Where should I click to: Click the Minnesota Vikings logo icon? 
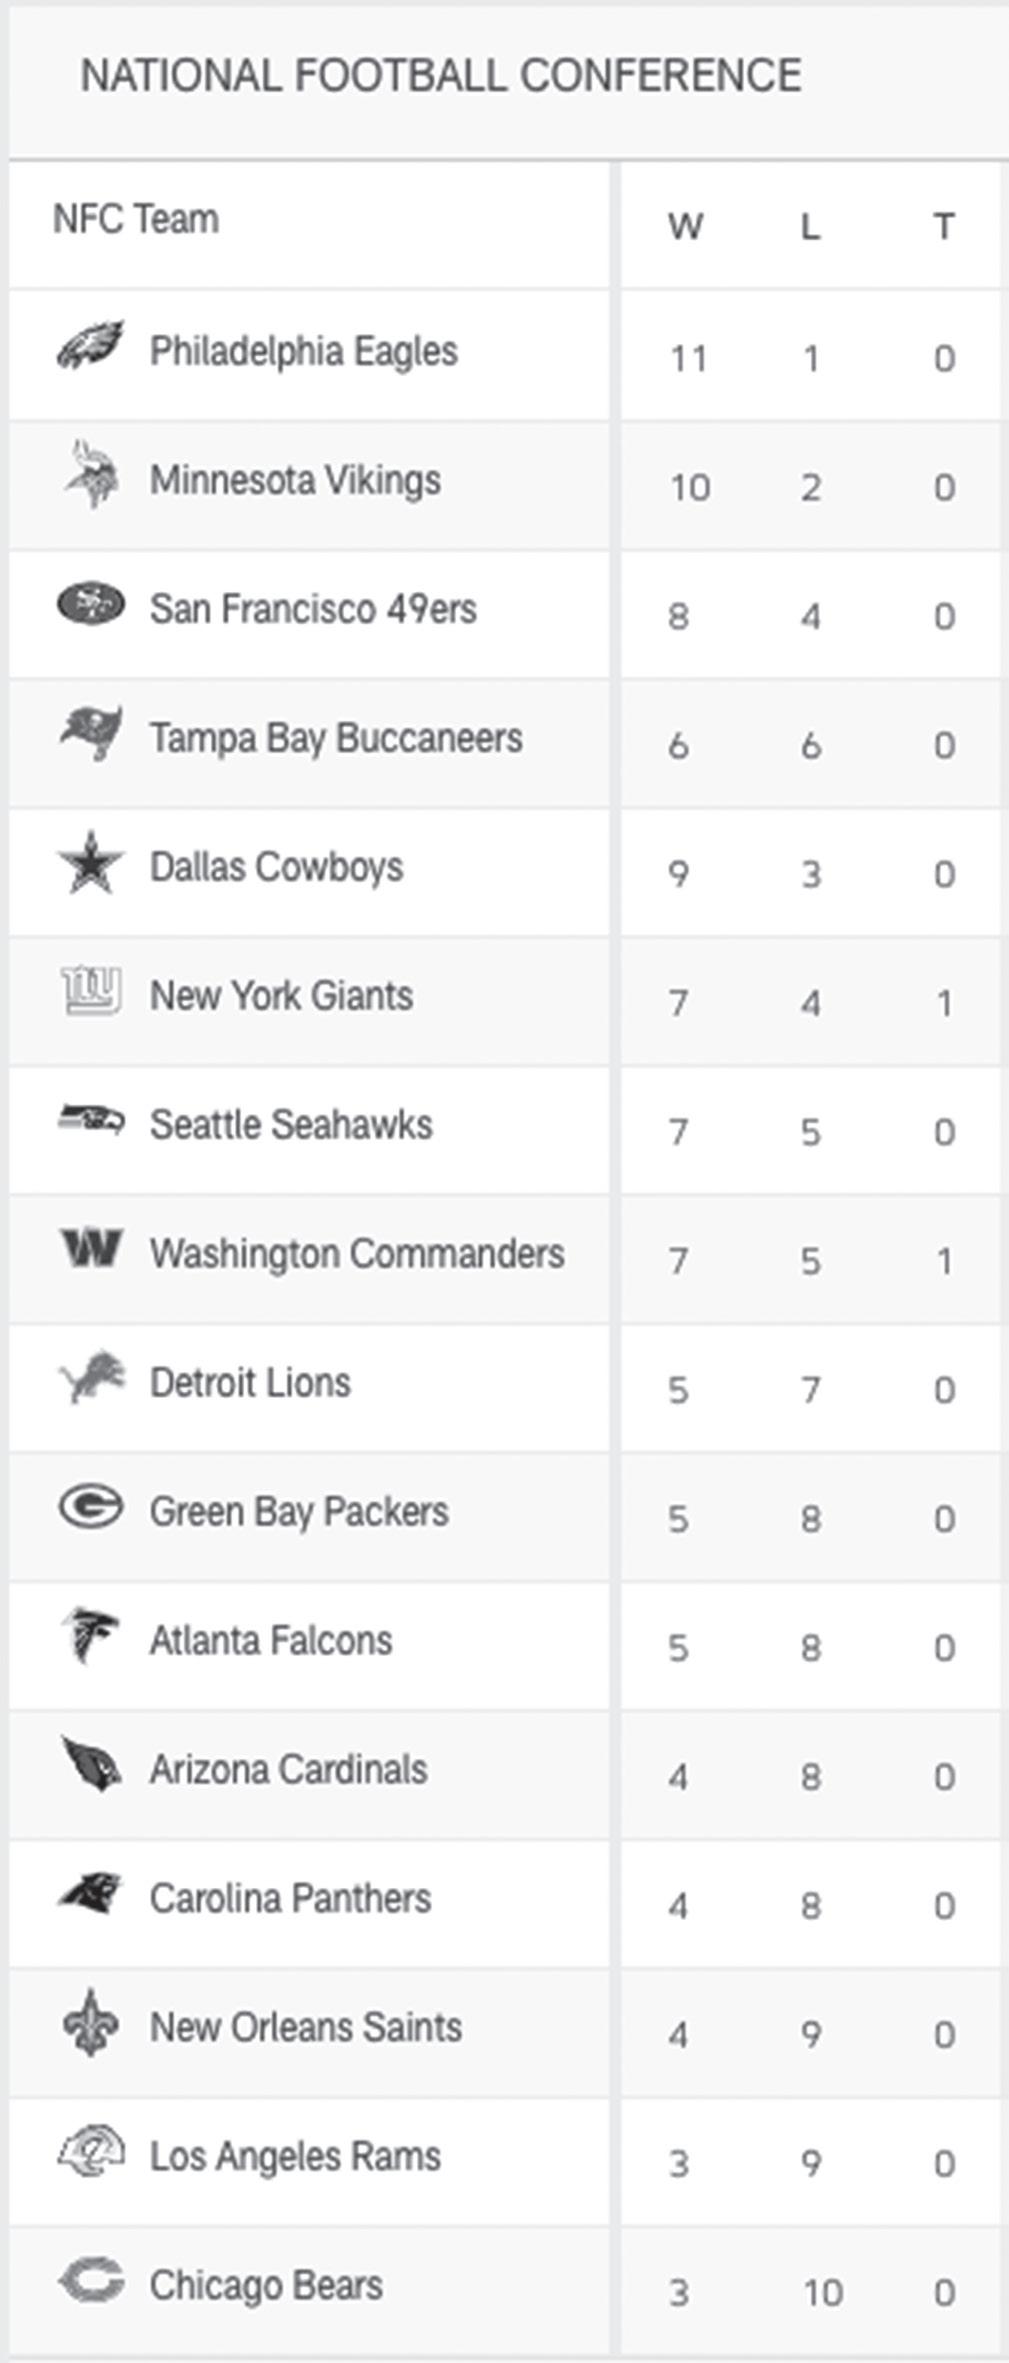[90, 475]
